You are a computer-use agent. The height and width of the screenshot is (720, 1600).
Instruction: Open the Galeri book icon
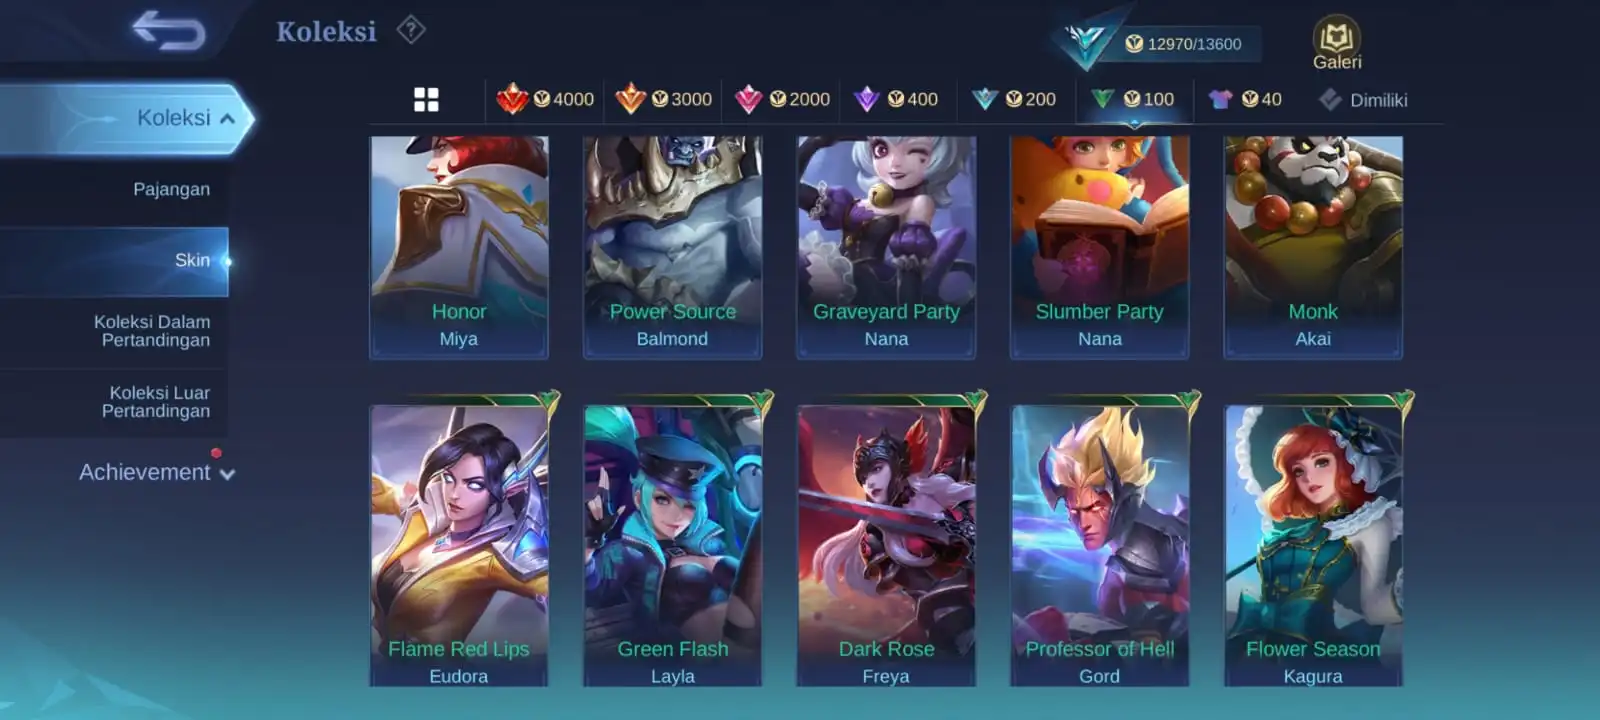1336,42
